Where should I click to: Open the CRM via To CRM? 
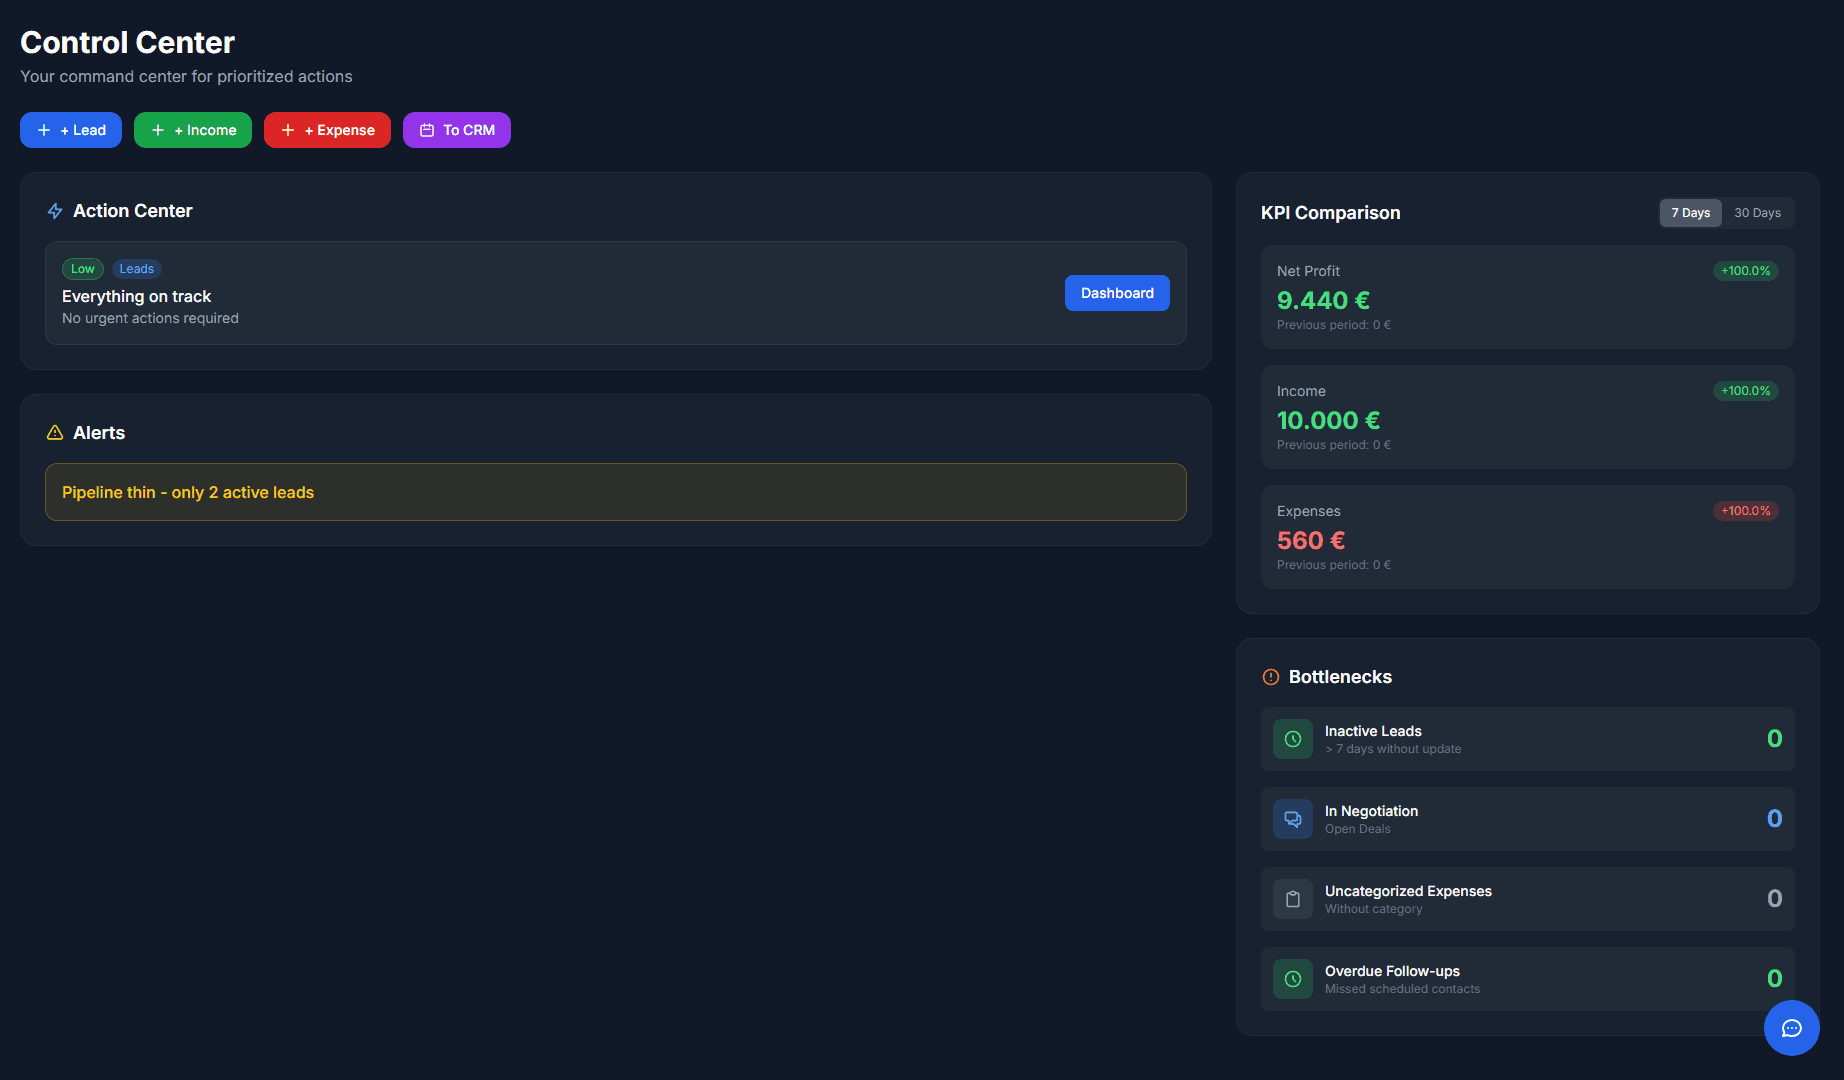(x=457, y=129)
